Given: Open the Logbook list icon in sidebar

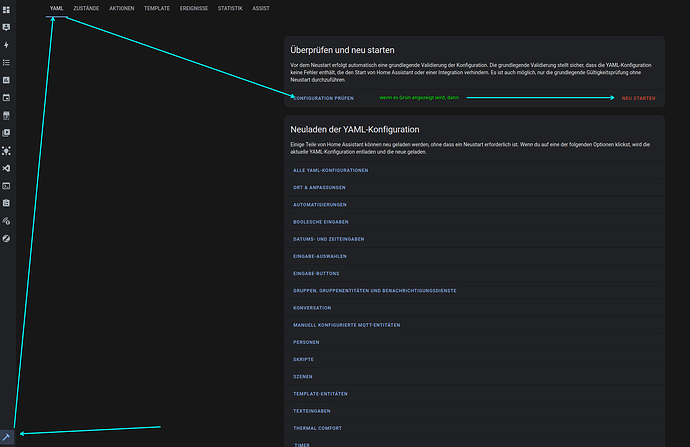Looking at the screenshot, I should click(x=6, y=62).
